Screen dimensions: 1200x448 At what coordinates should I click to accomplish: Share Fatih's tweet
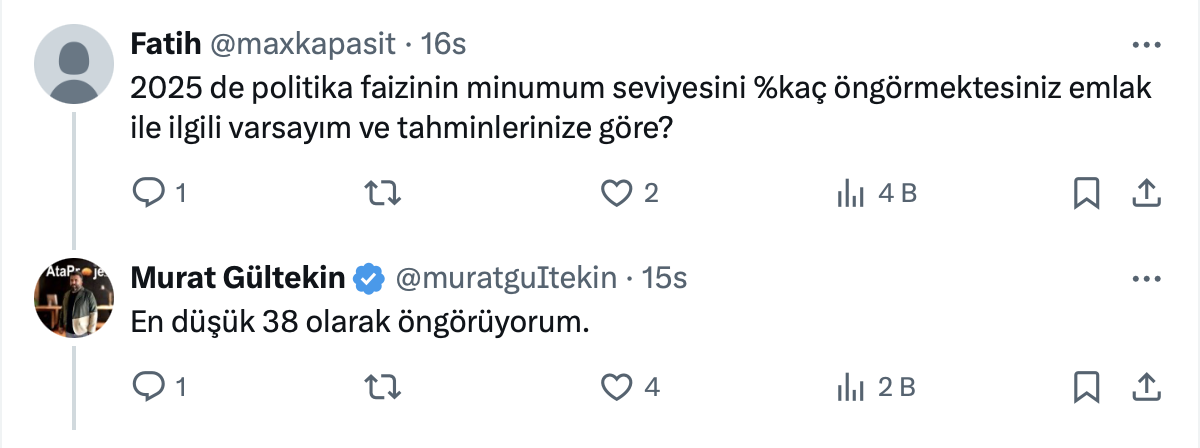coord(1147,193)
